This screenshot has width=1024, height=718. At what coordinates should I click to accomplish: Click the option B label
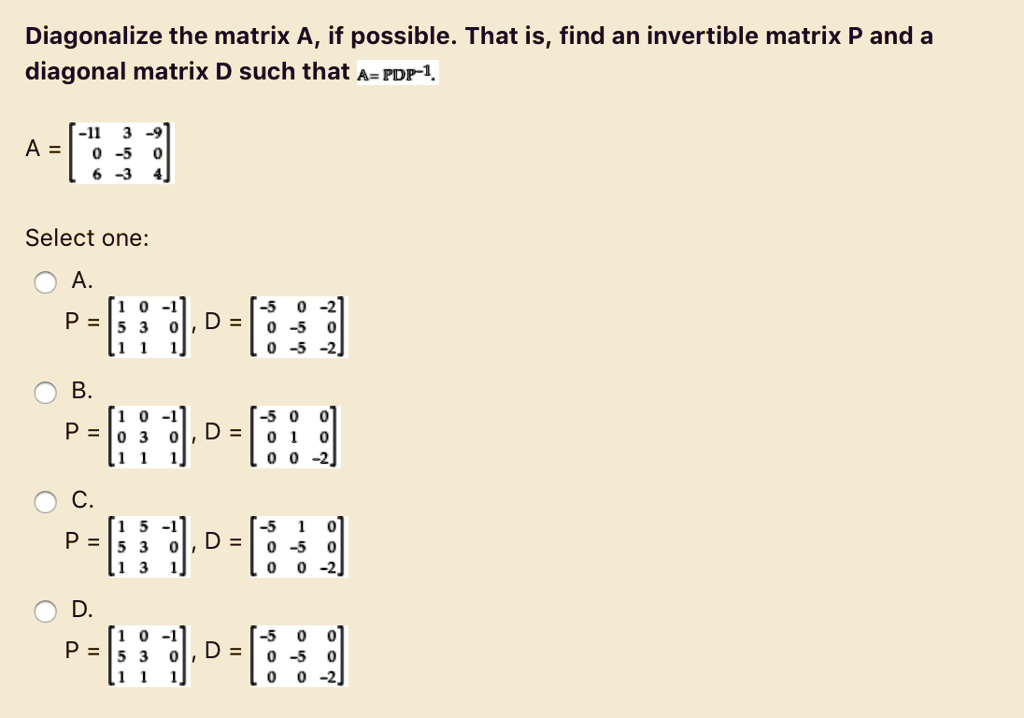coord(80,391)
